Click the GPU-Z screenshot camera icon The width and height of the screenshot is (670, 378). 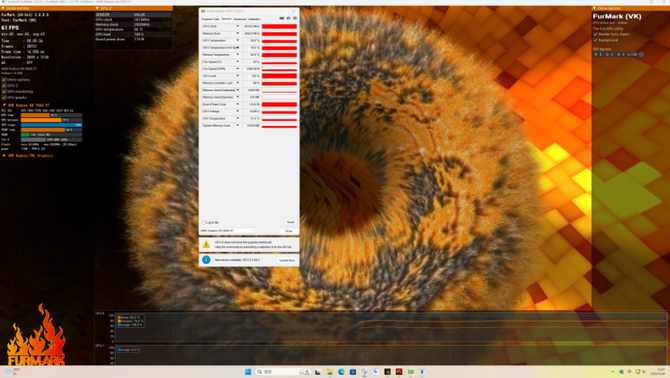281,18
